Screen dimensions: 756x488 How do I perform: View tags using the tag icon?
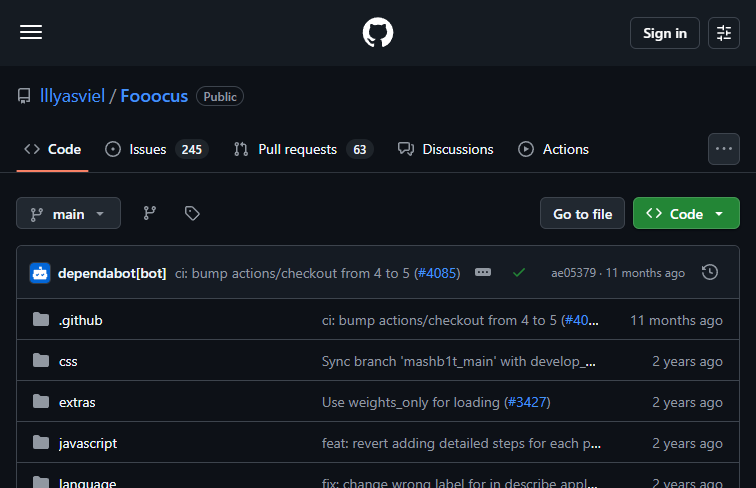click(192, 213)
